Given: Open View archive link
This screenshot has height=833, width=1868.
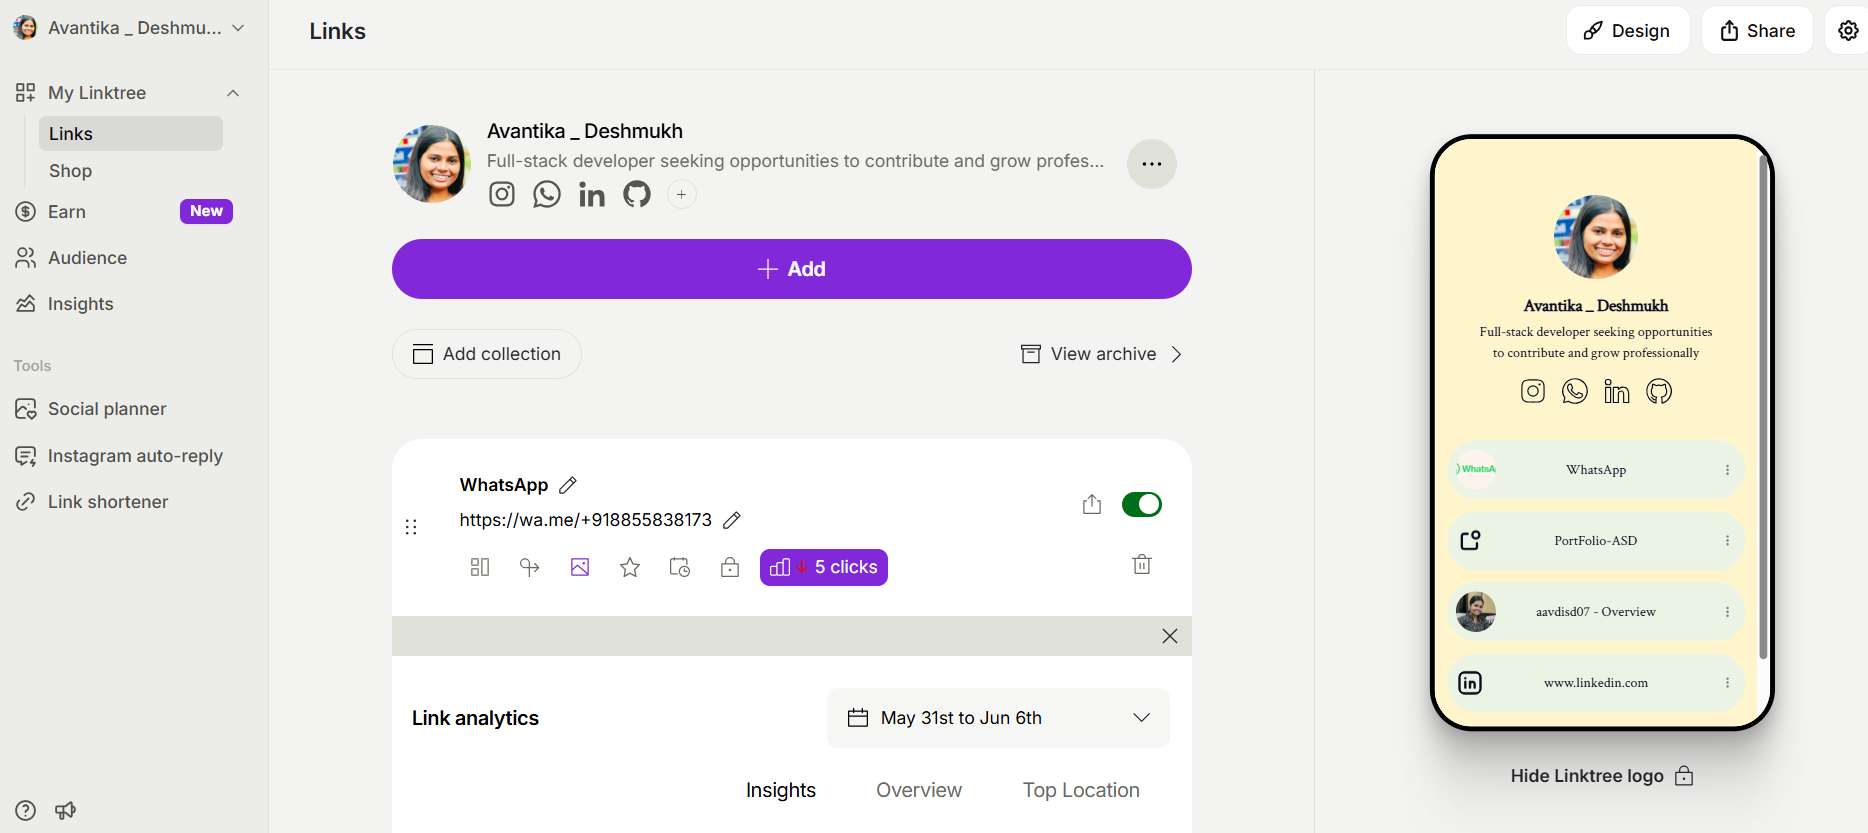Looking at the screenshot, I should pos(1102,354).
